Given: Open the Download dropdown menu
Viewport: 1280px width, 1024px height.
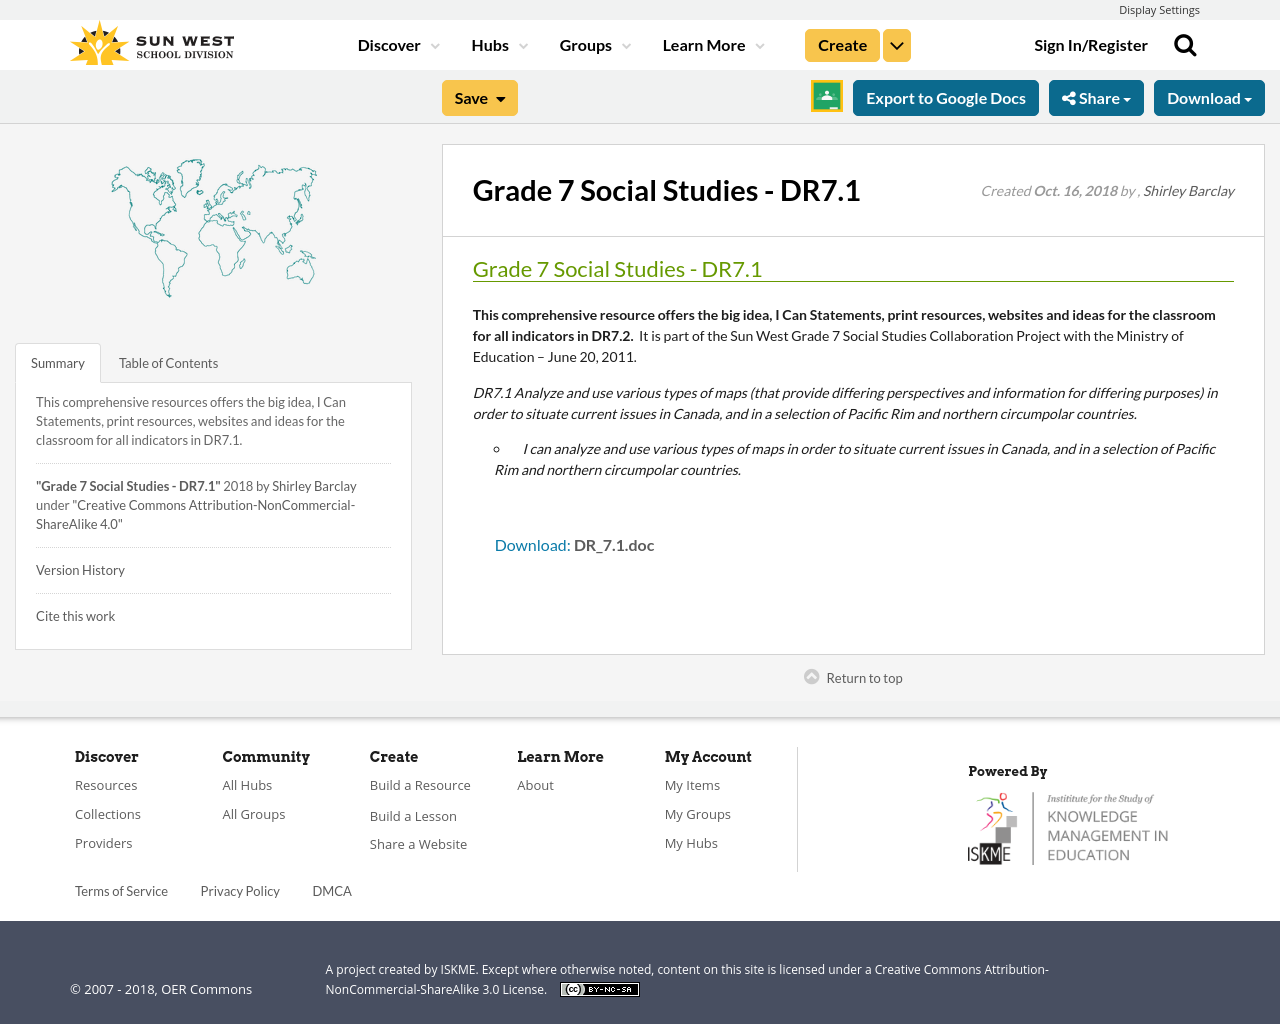Looking at the screenshot, I should click(1209, 96).
